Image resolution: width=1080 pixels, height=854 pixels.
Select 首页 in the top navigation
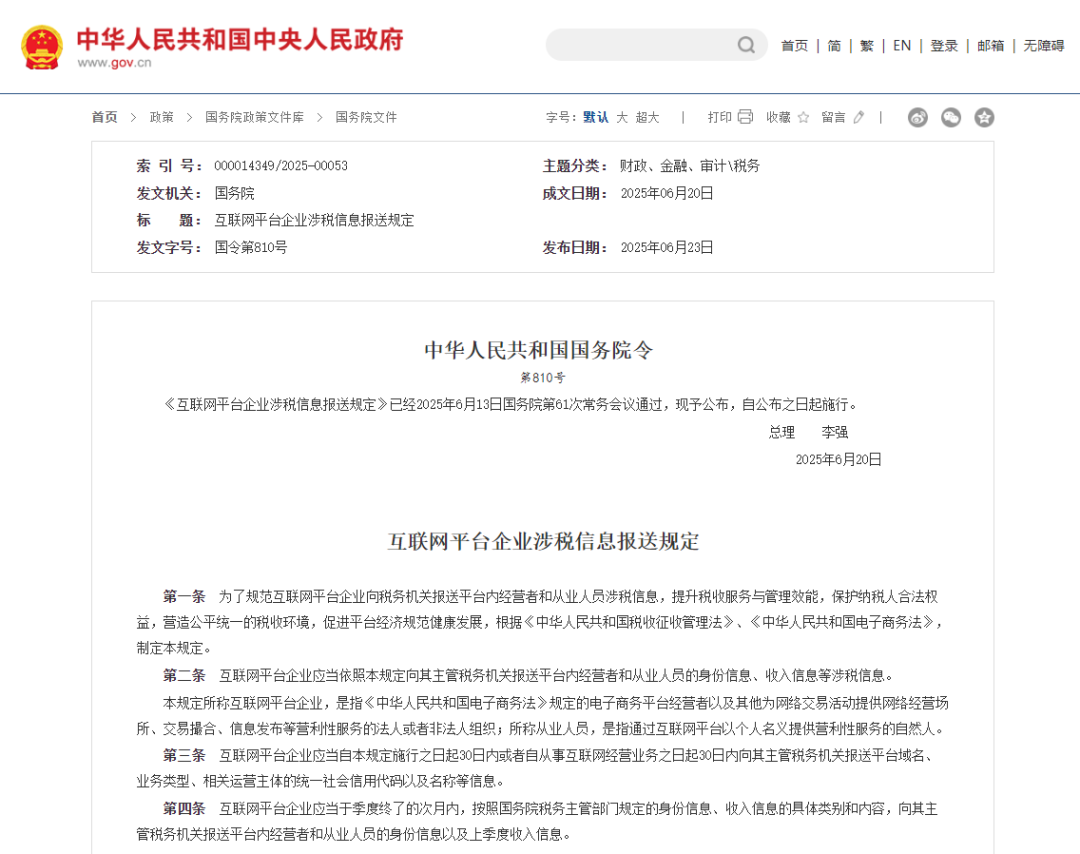pyautogui.click(x=794, y=45)
